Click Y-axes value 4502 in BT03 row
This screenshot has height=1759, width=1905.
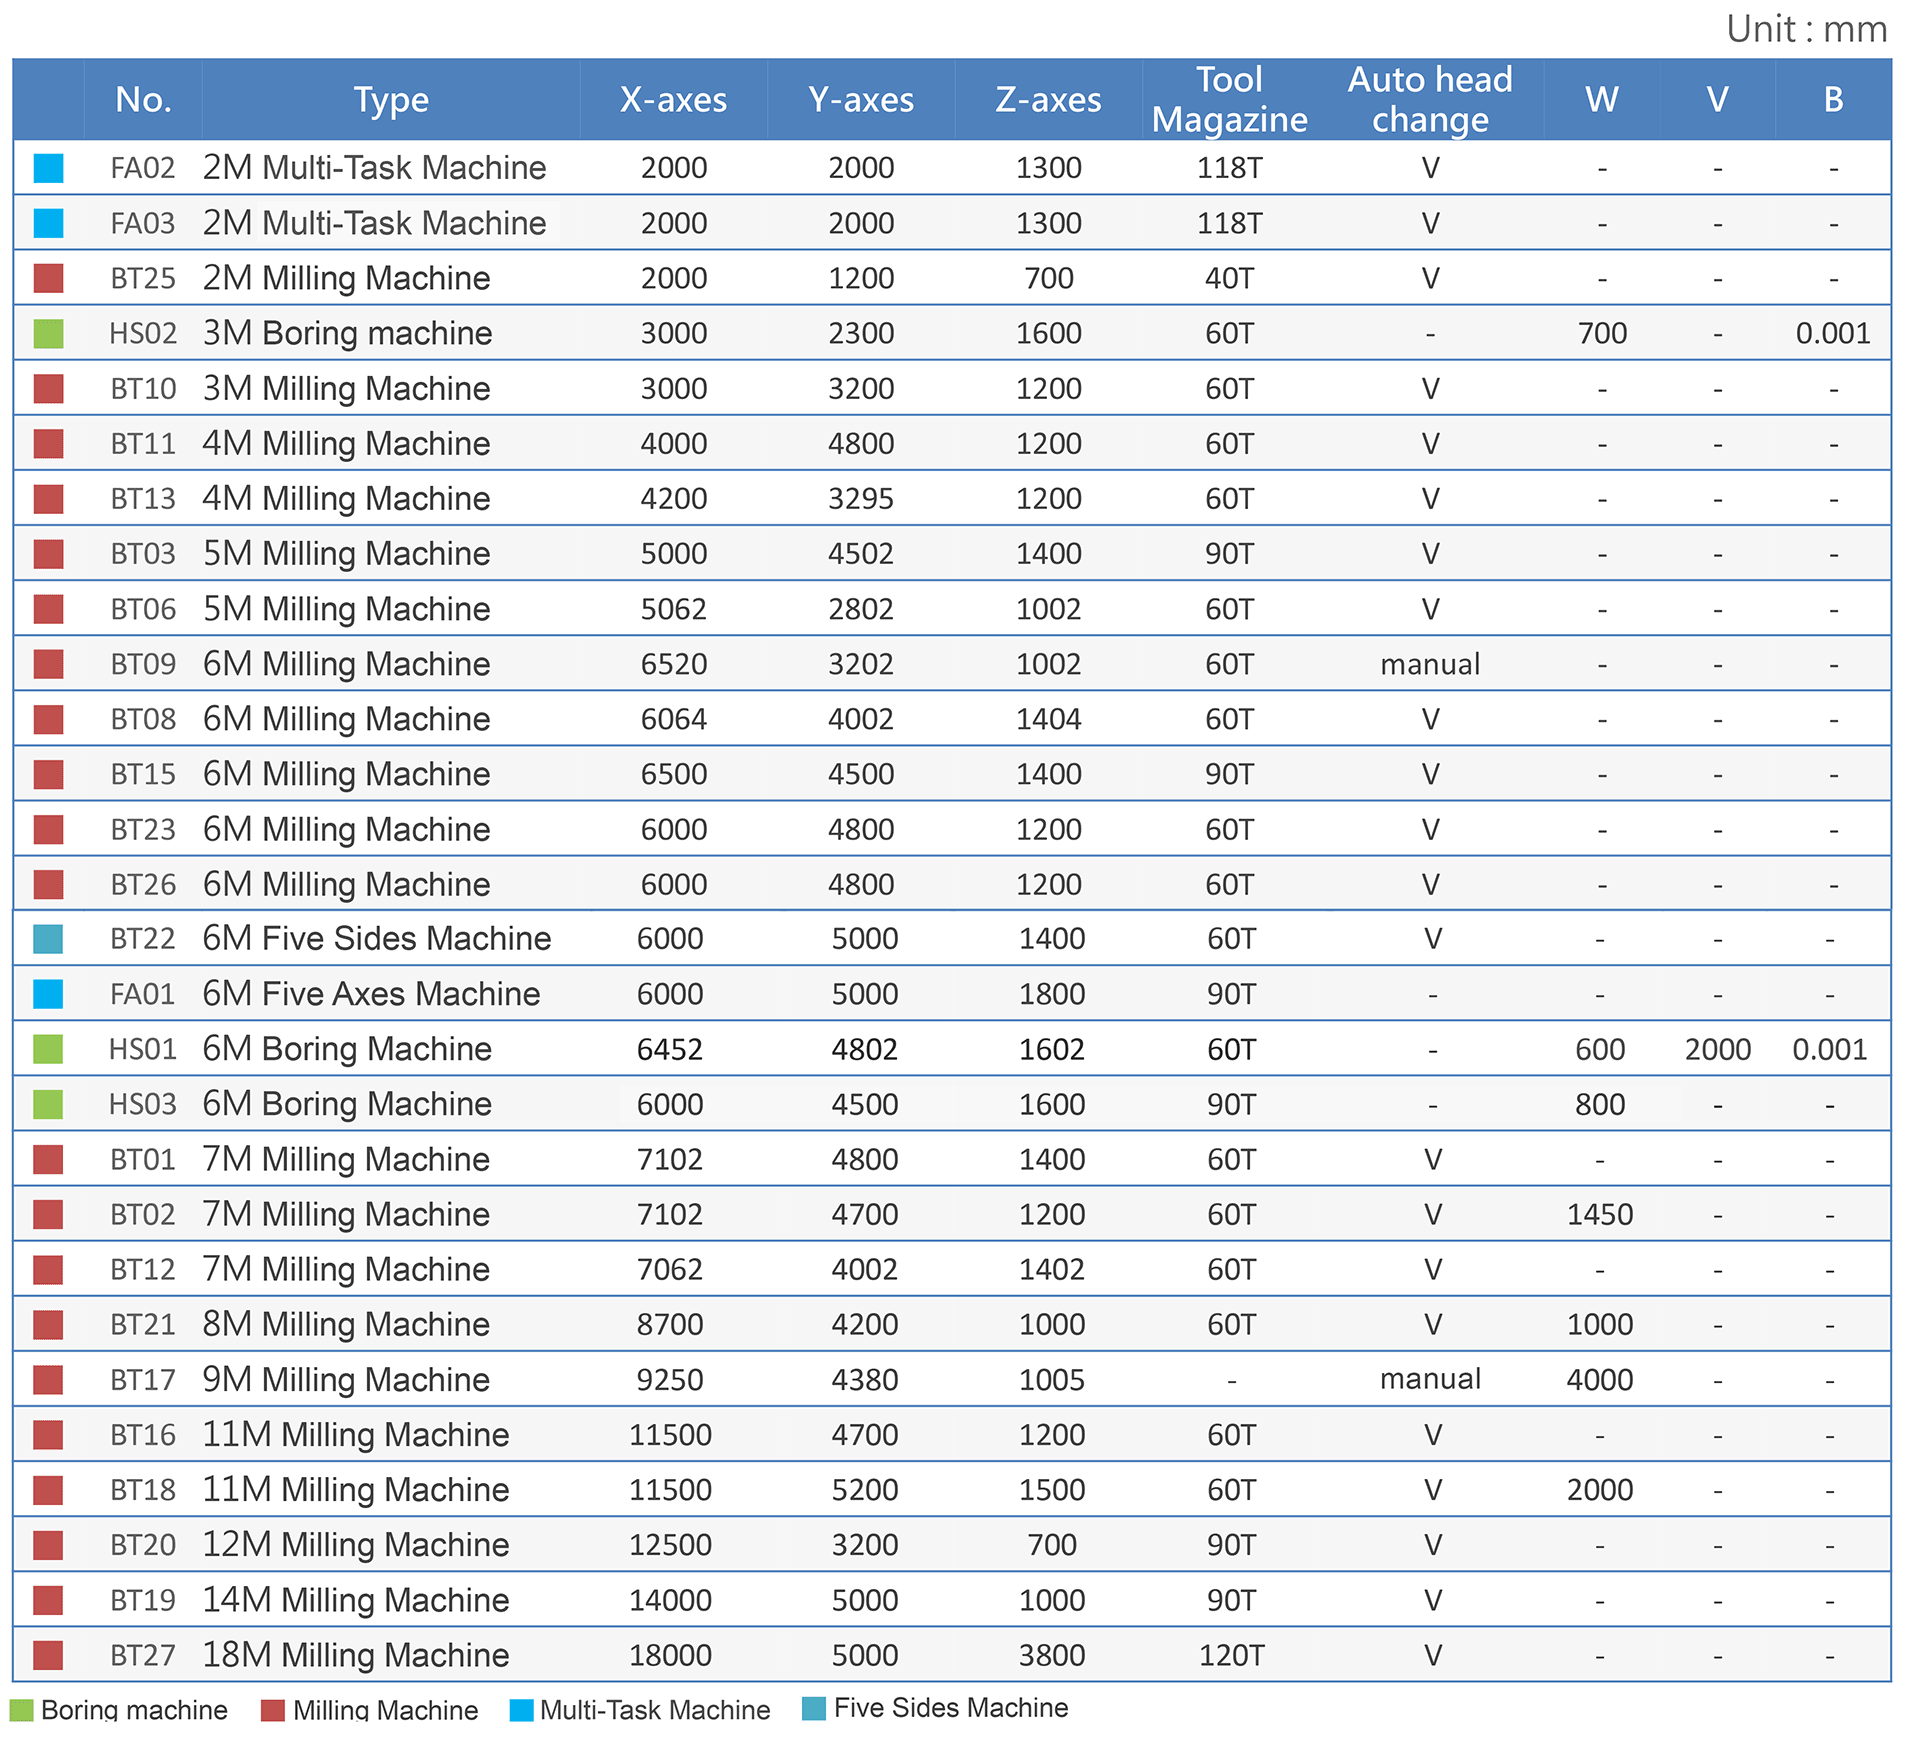[x=861, y=553]
